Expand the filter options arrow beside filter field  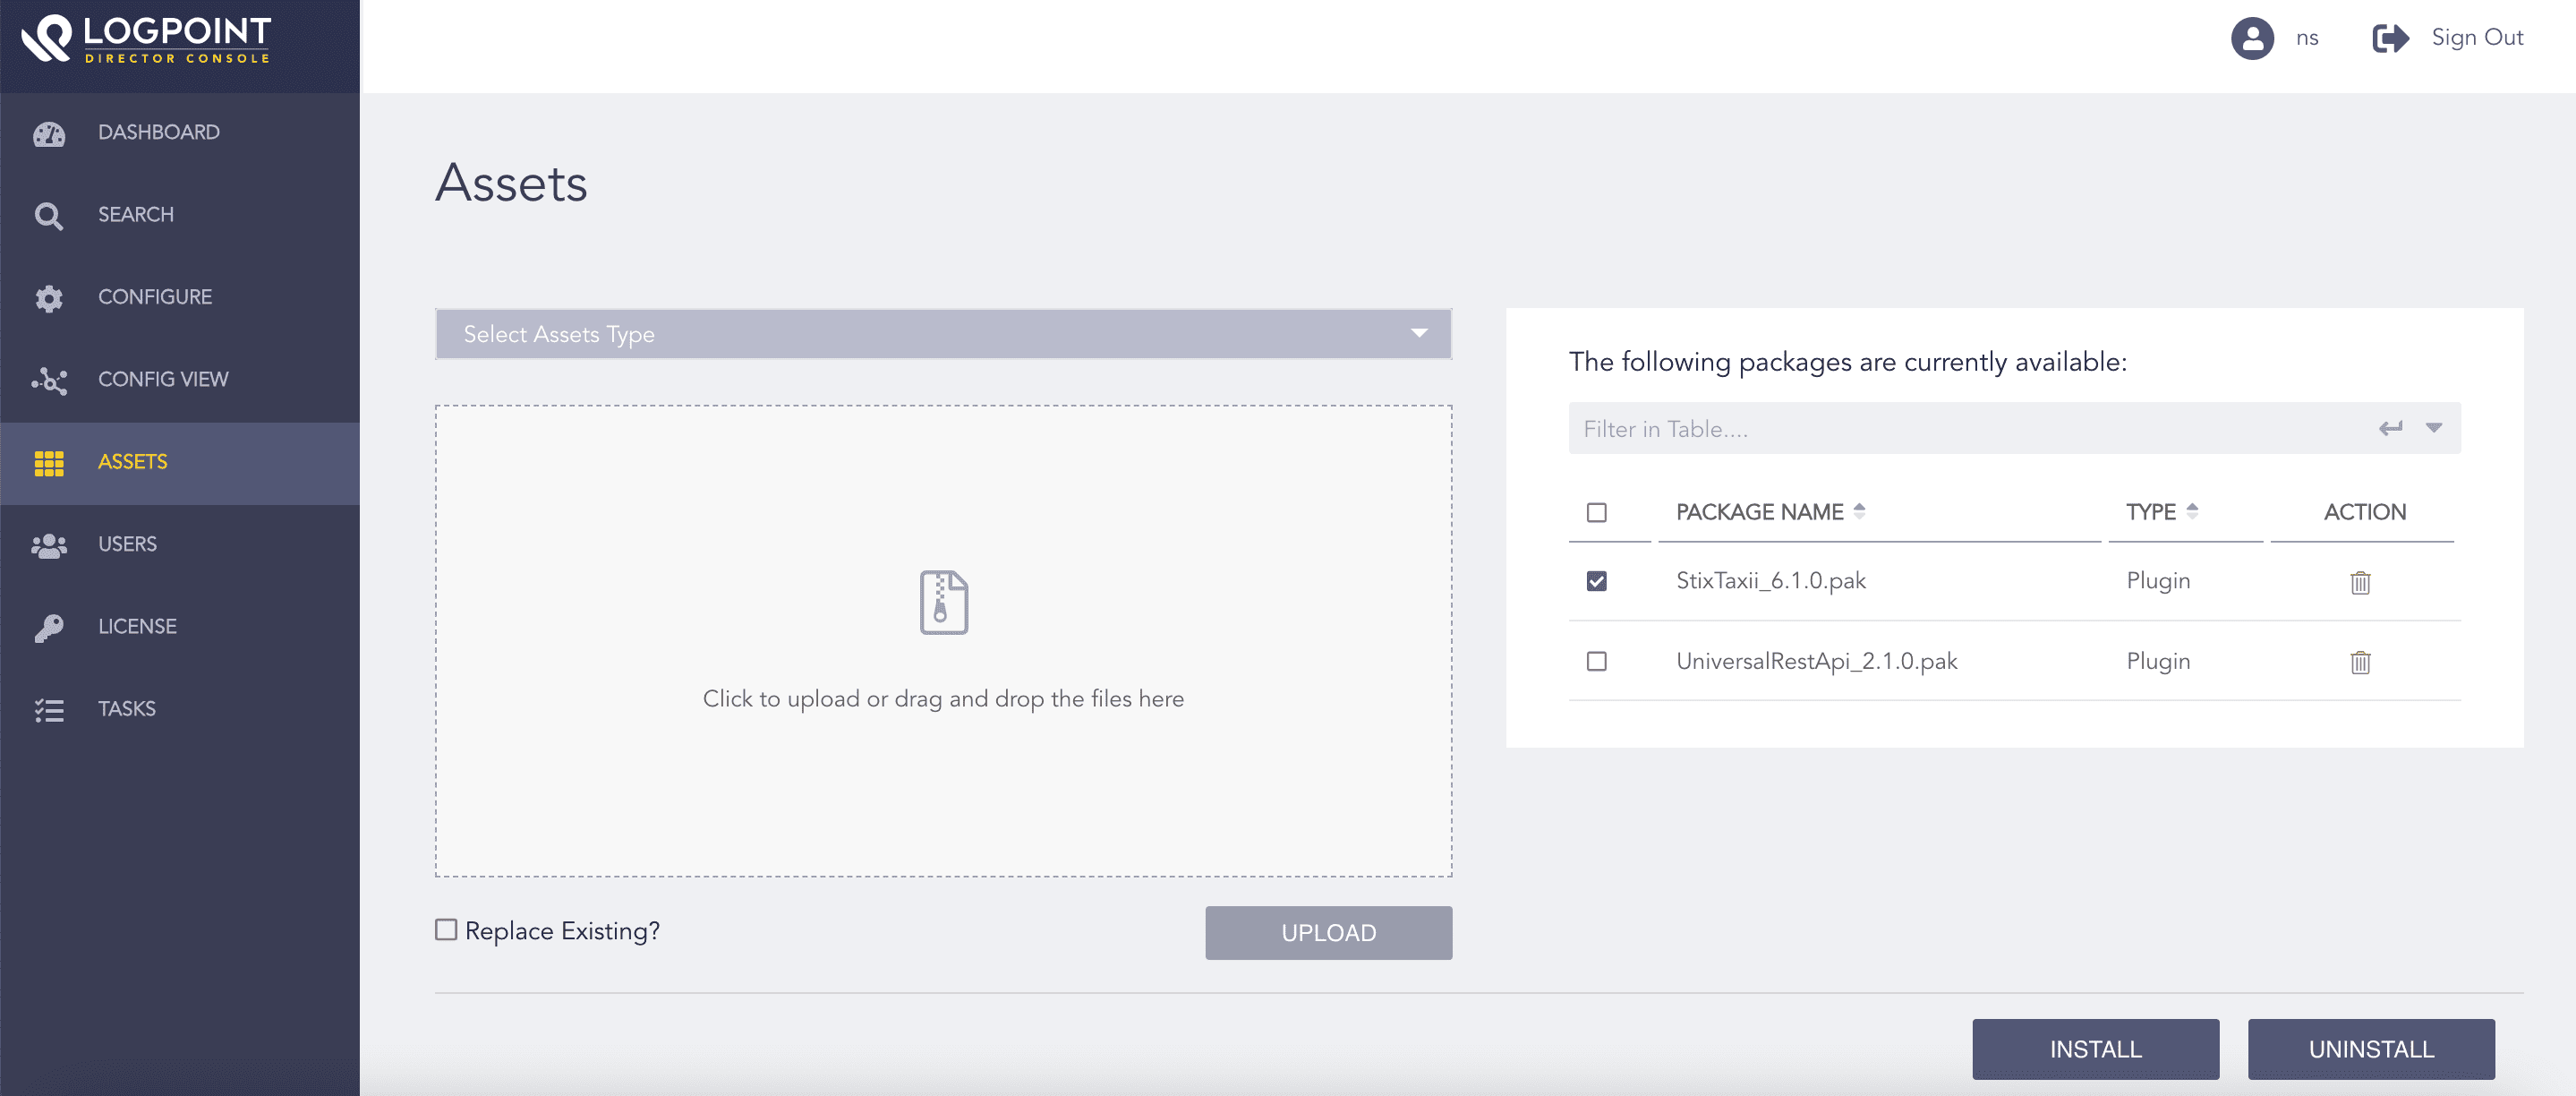pyautogui.click(x=2432, y=428)
